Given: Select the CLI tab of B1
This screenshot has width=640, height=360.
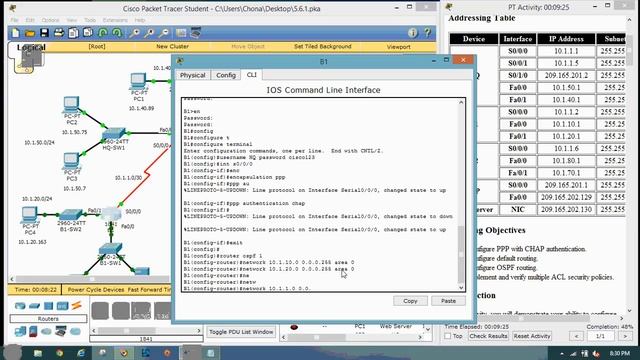Looking at the screenshot, I should [x=251, y=75].
